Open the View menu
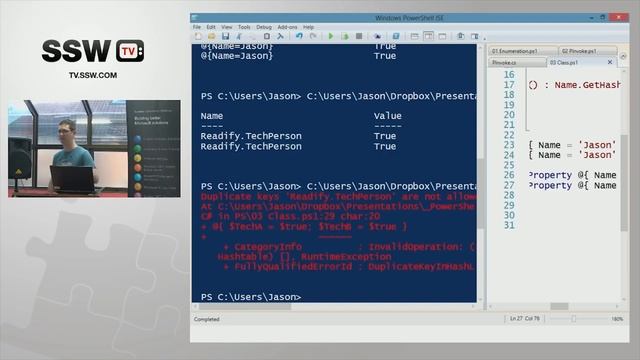The height and width of the screenshot is (360, 640). click(227, 27)
